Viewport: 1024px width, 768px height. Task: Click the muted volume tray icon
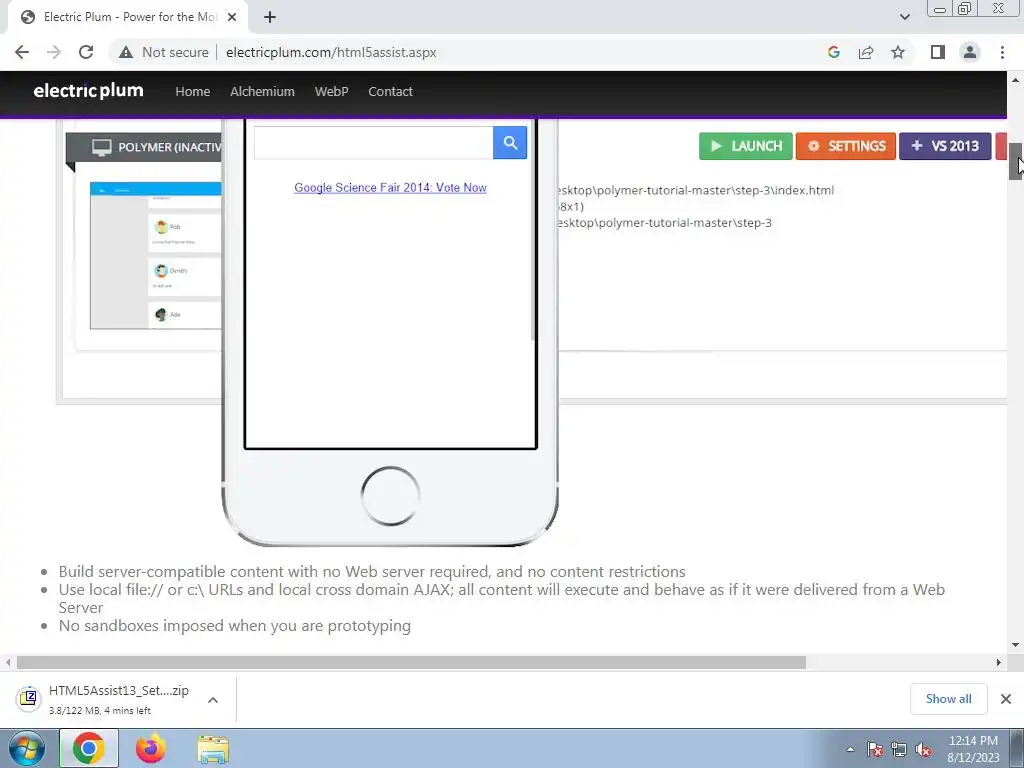click(x=923, y=749)
